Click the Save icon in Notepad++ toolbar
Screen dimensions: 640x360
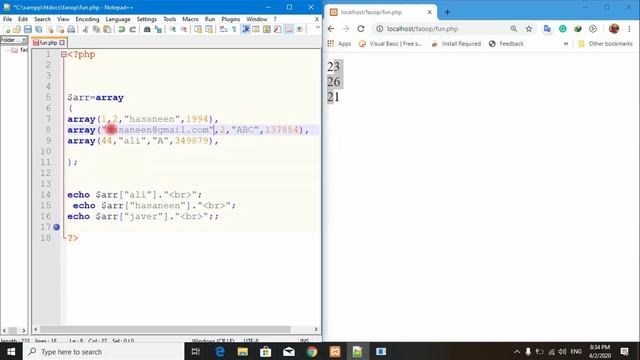[x=28, y=29]
